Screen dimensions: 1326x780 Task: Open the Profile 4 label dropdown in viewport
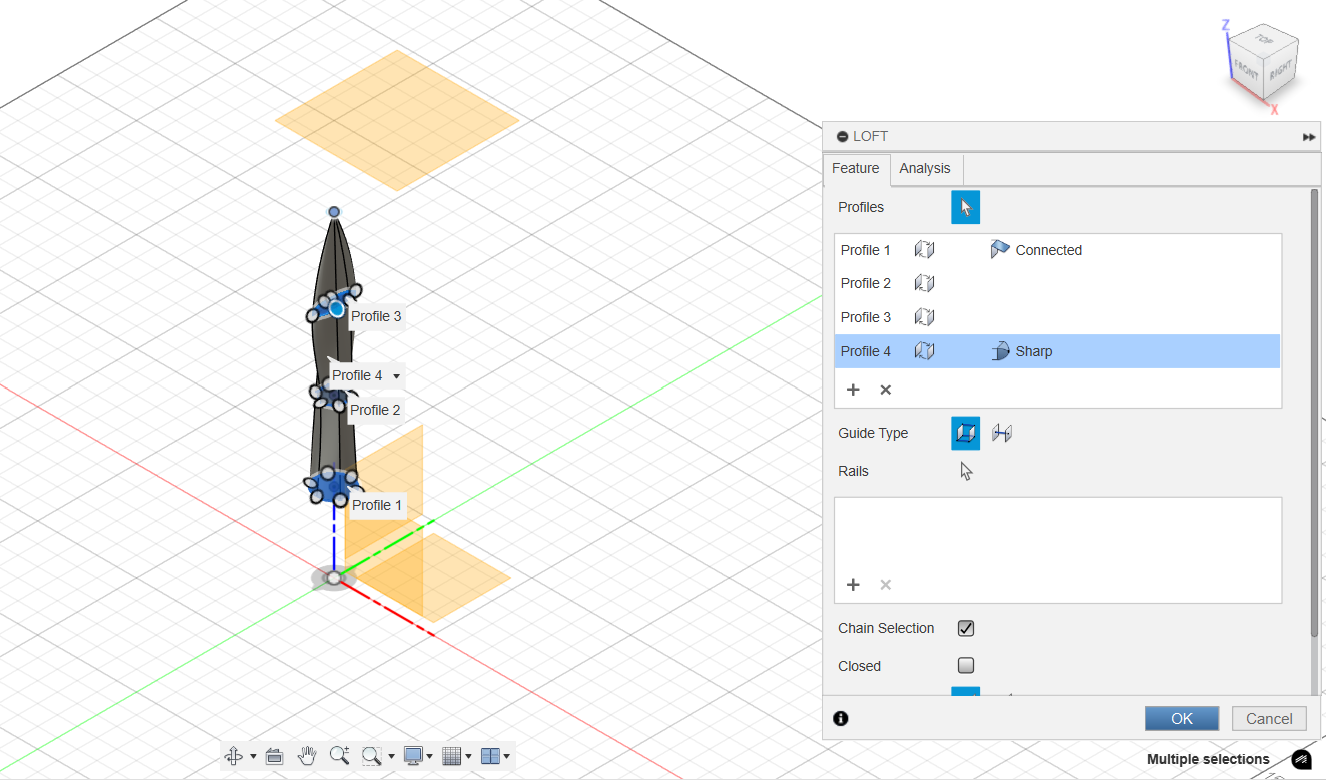[x=397, y=376]
